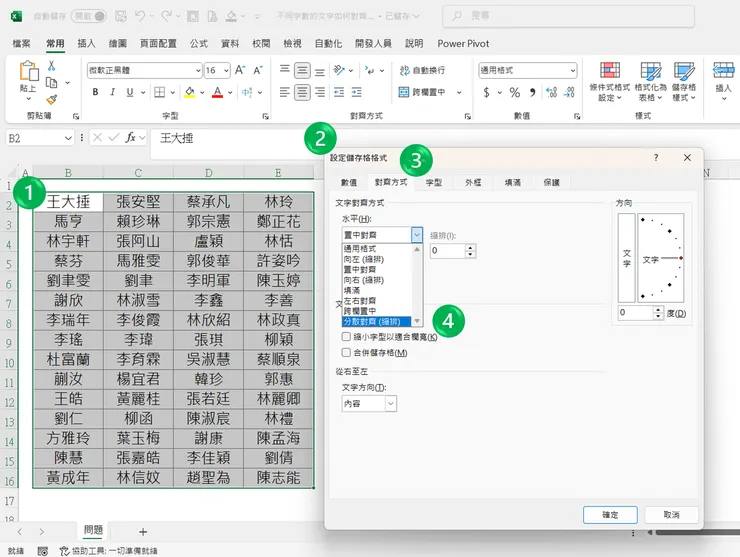This screenshot has height=557, width=740.
Task: Toggle the 自動儲存 autosave switch
Action: (88, 16)
